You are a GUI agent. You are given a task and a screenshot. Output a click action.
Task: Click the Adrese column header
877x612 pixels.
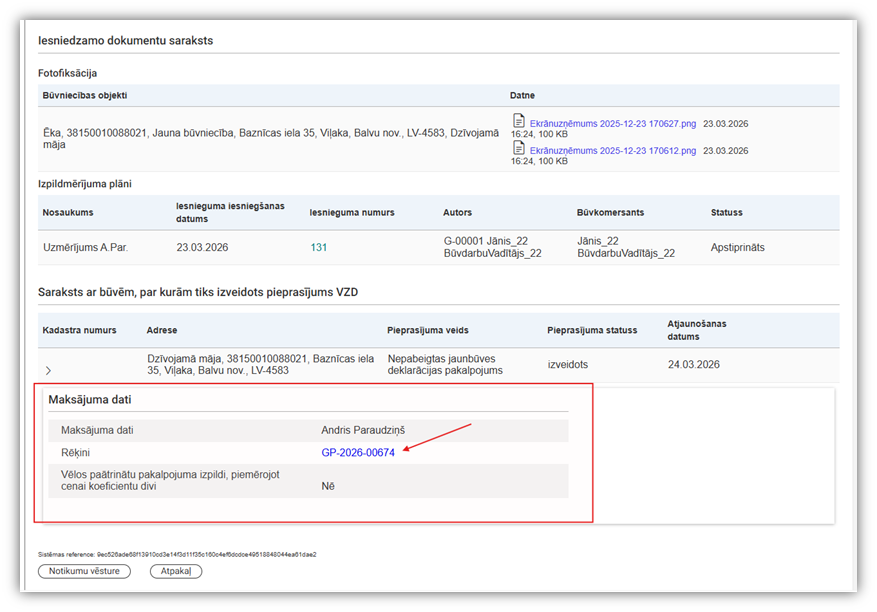point(162,330)
